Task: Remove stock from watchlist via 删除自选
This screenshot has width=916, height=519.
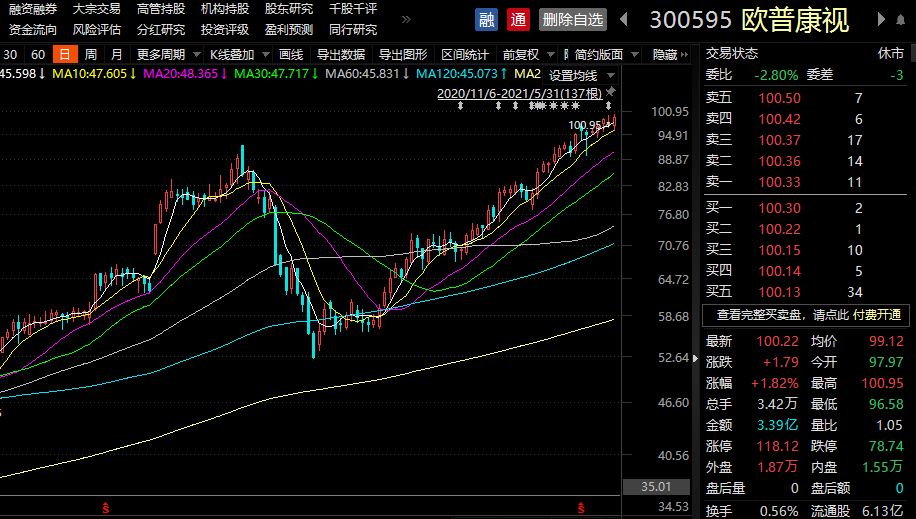Action: tap(572, 20)
